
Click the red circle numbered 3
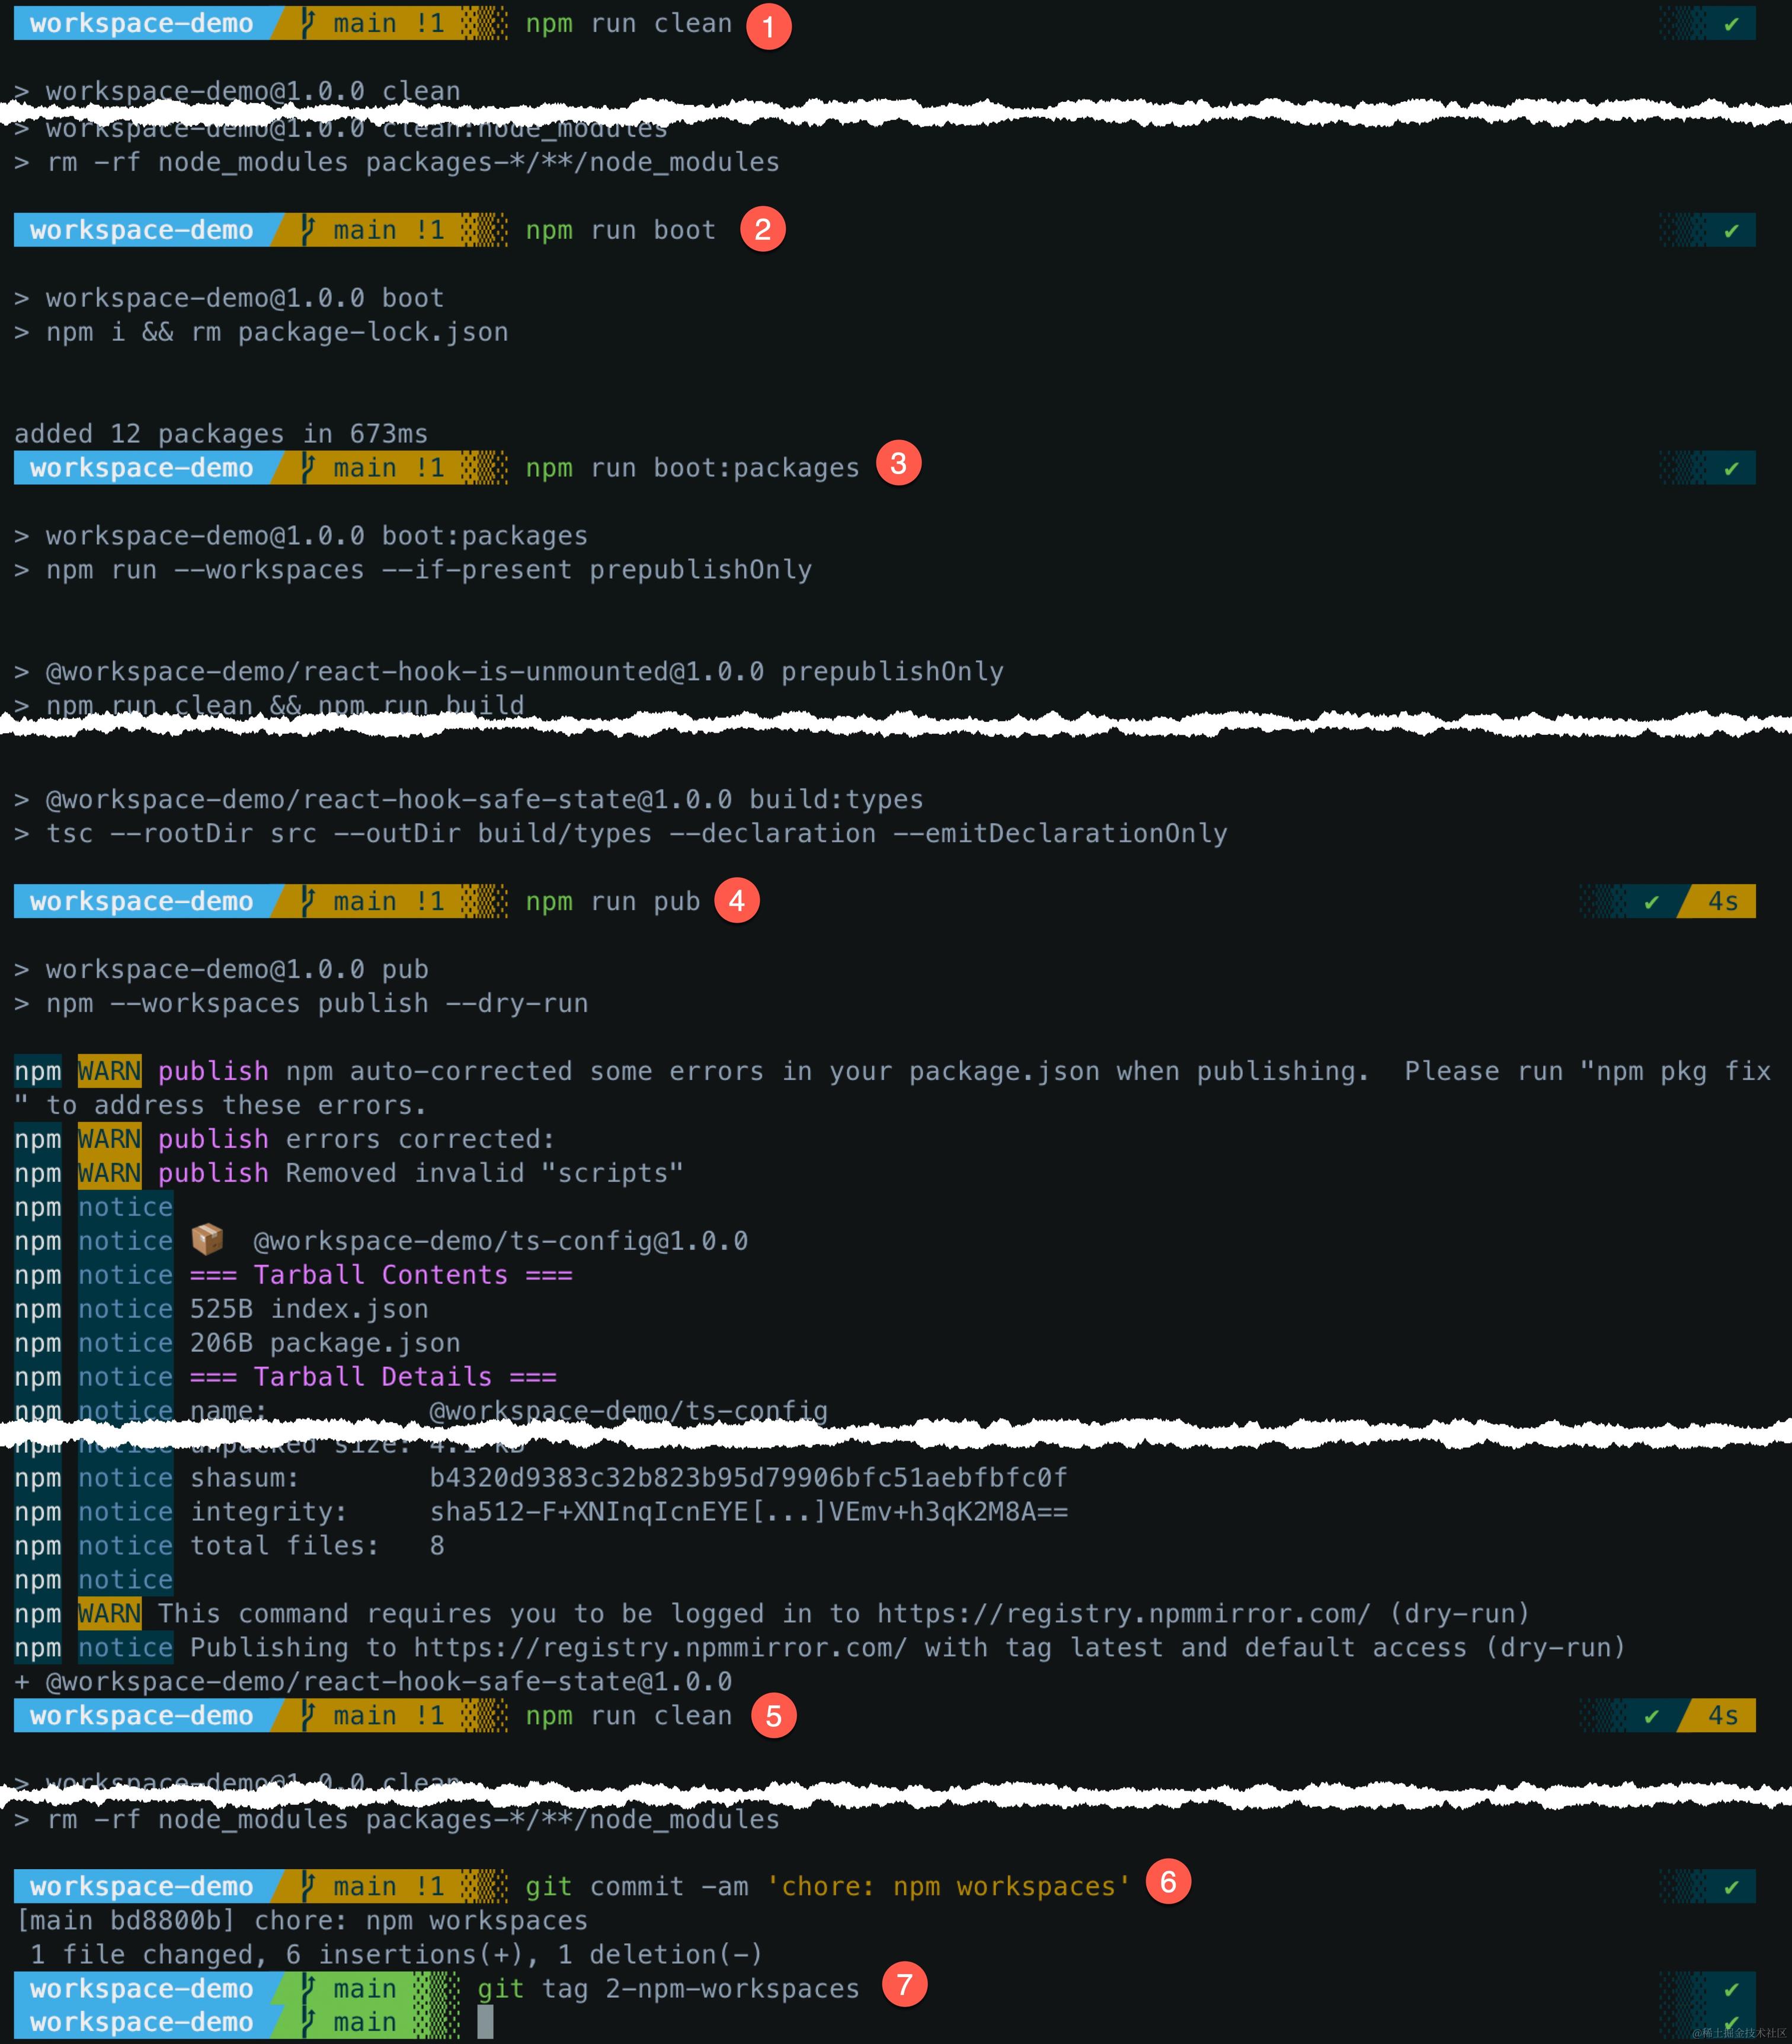point(898,464)
